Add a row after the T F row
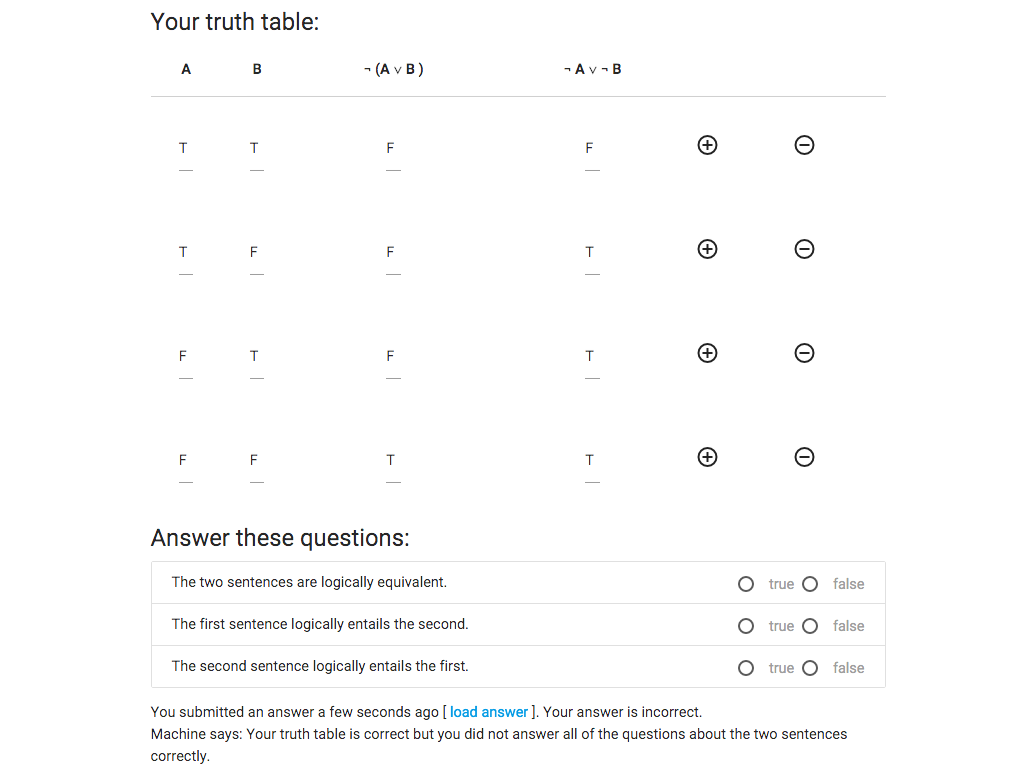The width and height of the screenshot is (1024, 768). pyautogui.click(x=707, y=250)
